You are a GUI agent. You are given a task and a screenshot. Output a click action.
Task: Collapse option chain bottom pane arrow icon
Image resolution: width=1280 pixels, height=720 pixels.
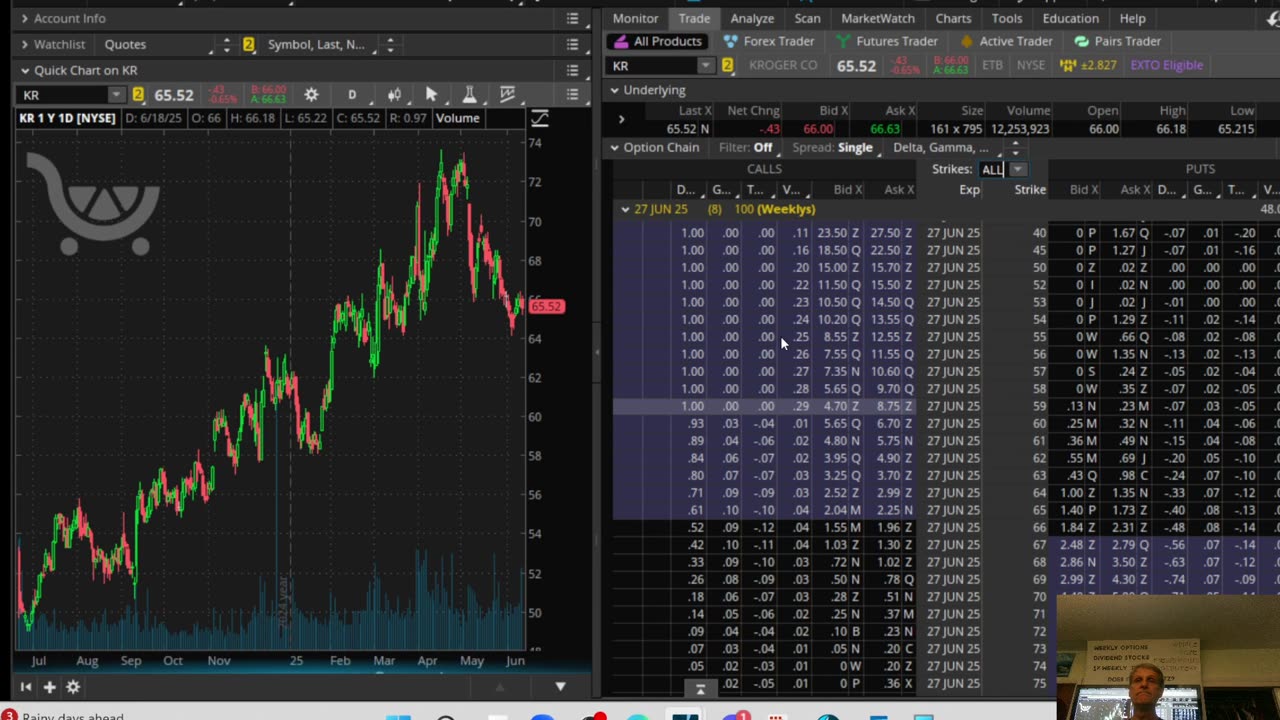click(x=700, y=688)
